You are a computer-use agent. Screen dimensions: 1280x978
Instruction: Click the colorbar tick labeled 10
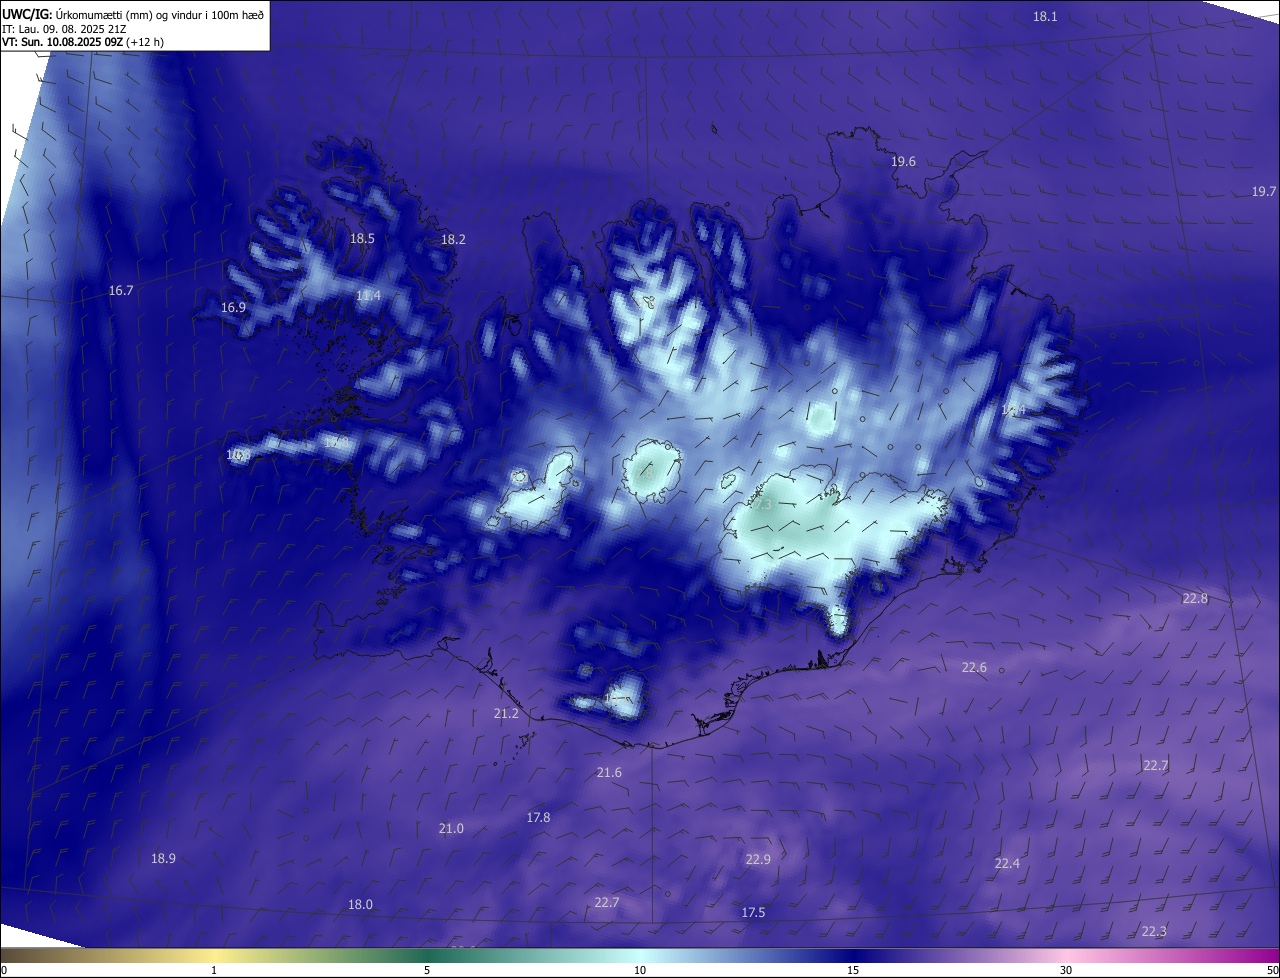tap(640, 970)
